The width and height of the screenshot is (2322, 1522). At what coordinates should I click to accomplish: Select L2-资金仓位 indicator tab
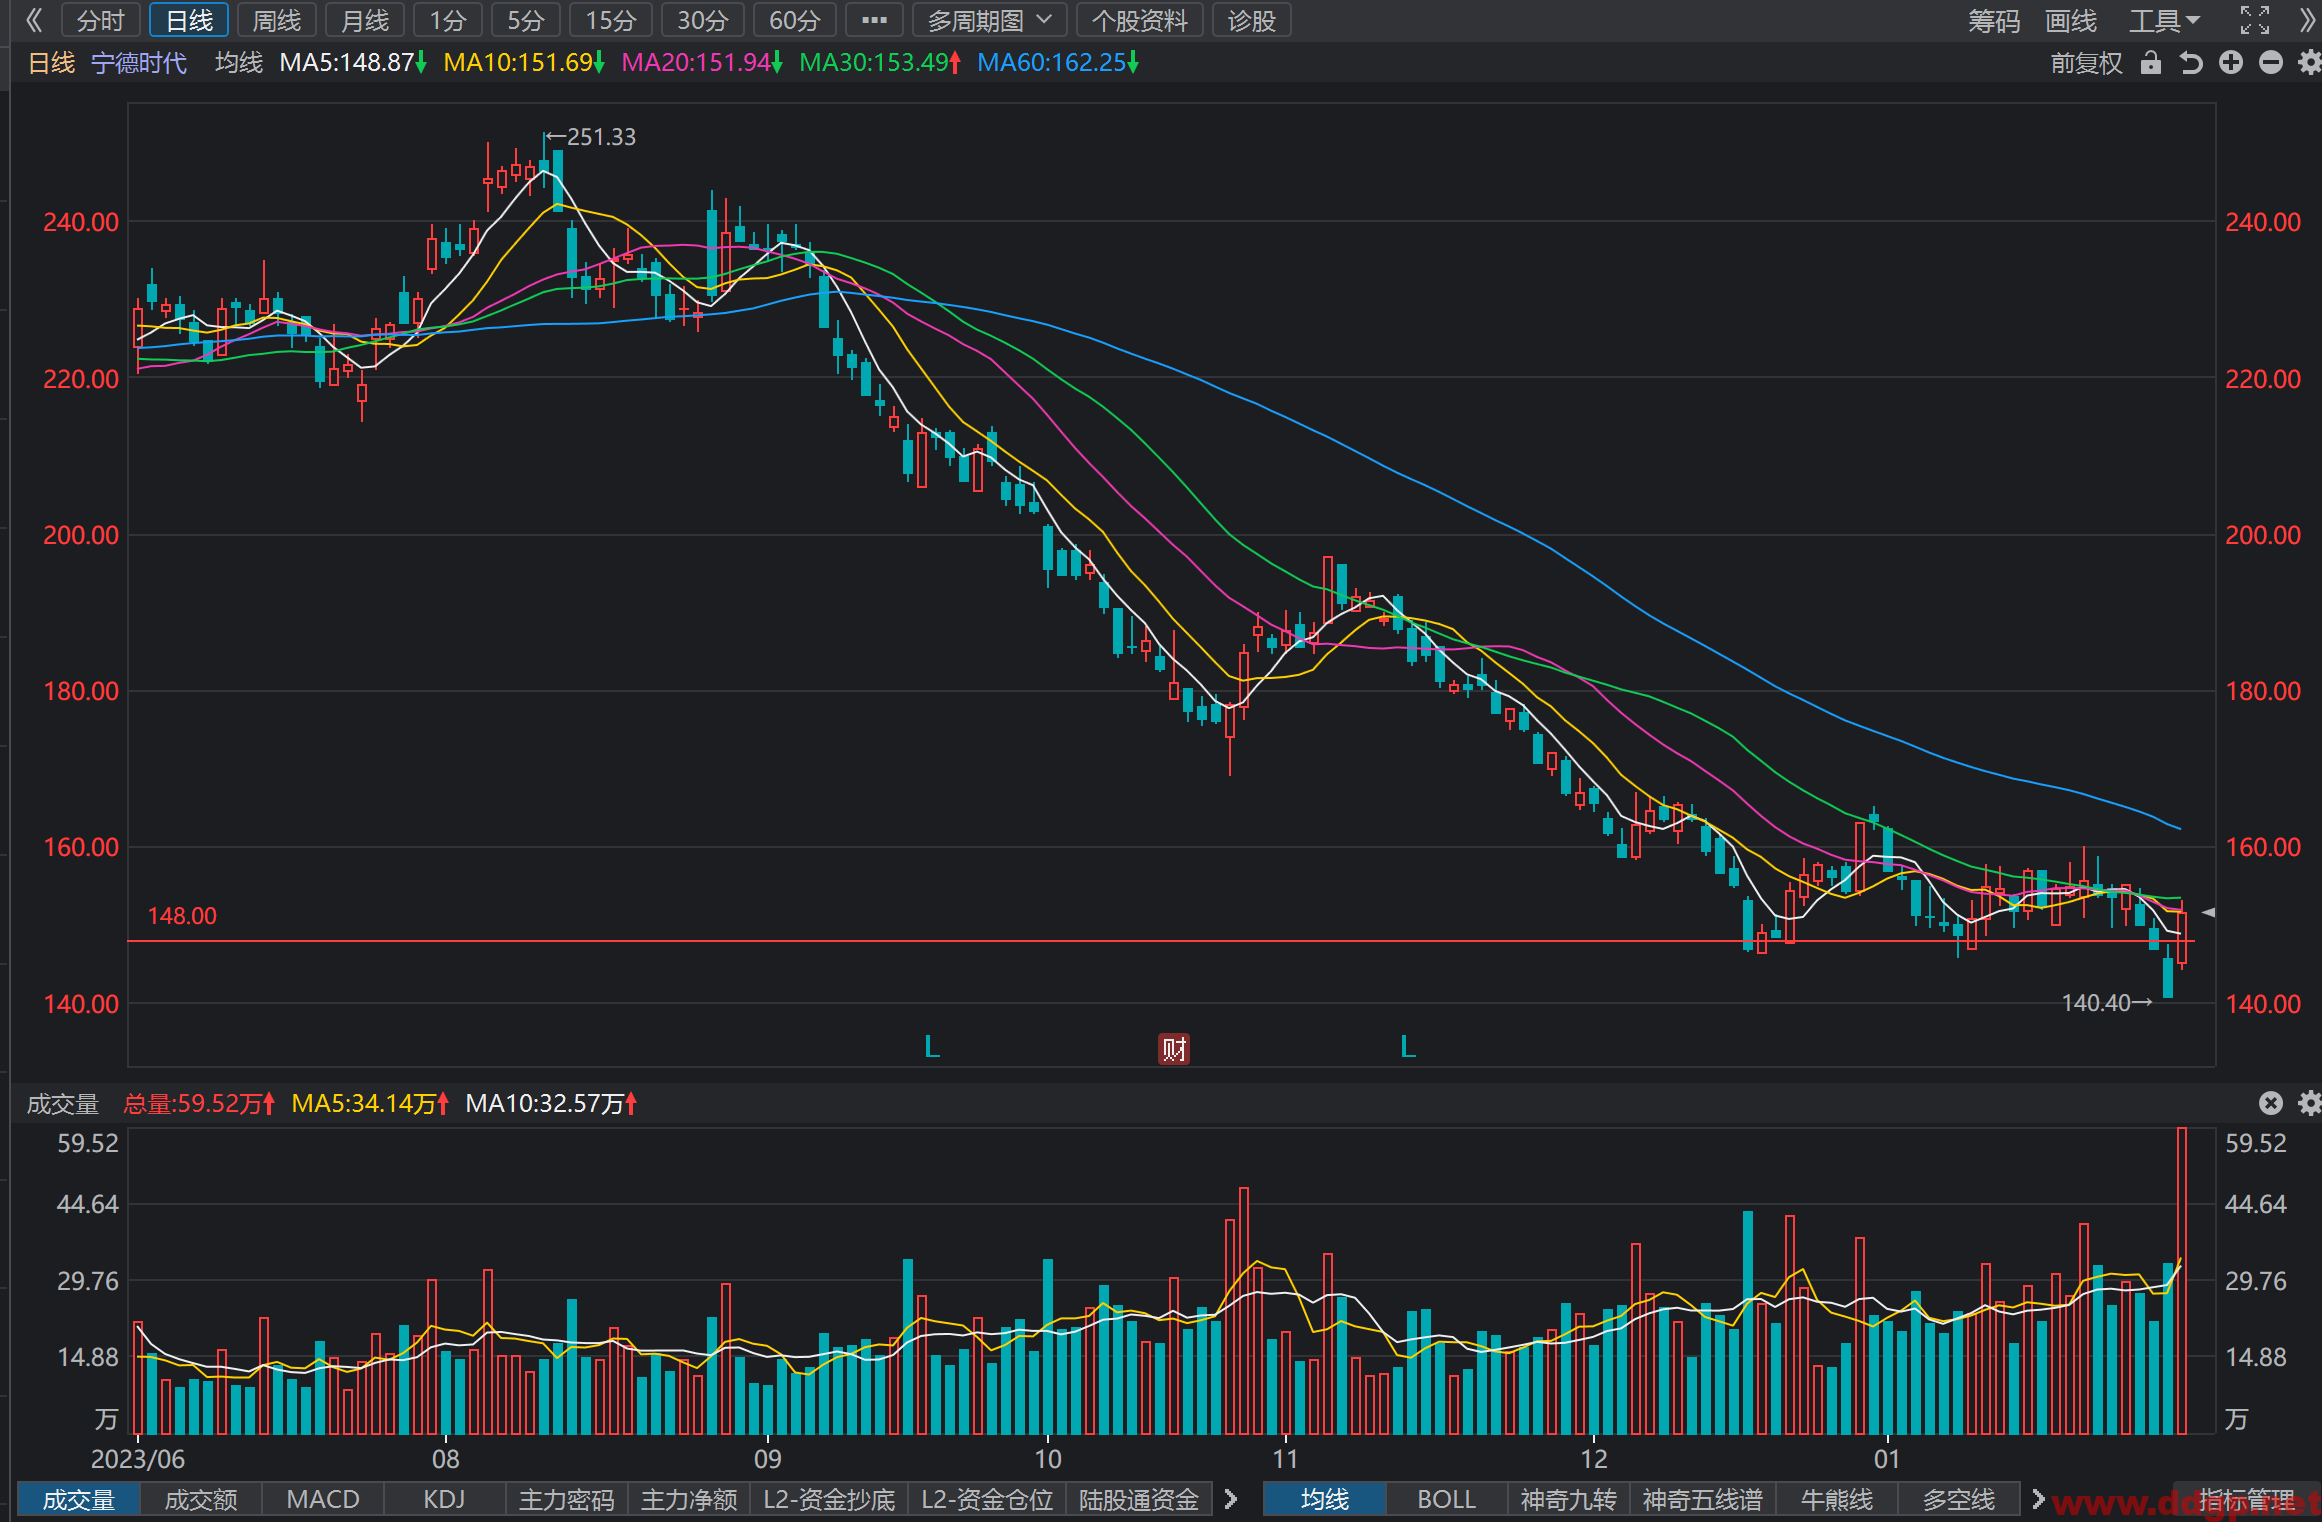click(x=987, y=1499)
